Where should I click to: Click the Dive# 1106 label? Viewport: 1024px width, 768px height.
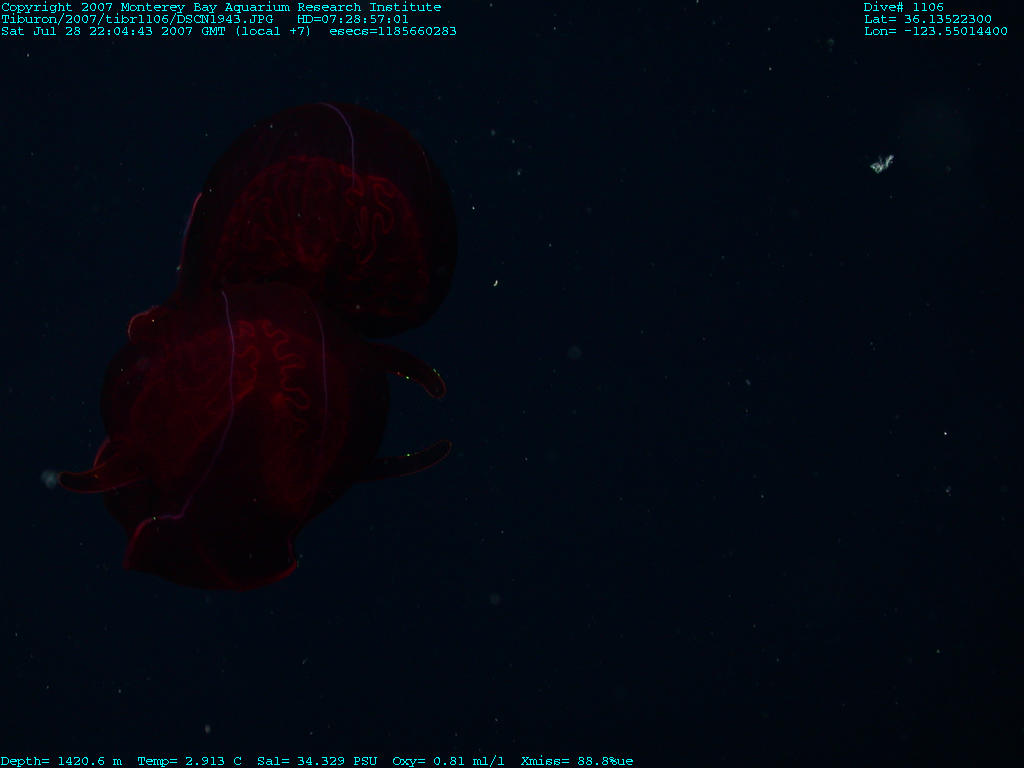pyautogui.click(x=903, y=7)
